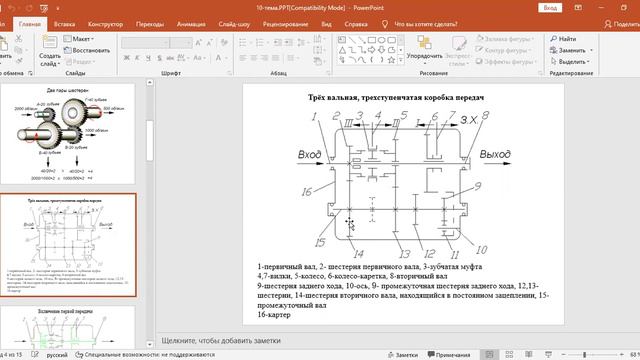The height and width of the screenshot is (360, 640).
Task: Open the Слайд-шоу ribbon tab
Action: point(234,24)
